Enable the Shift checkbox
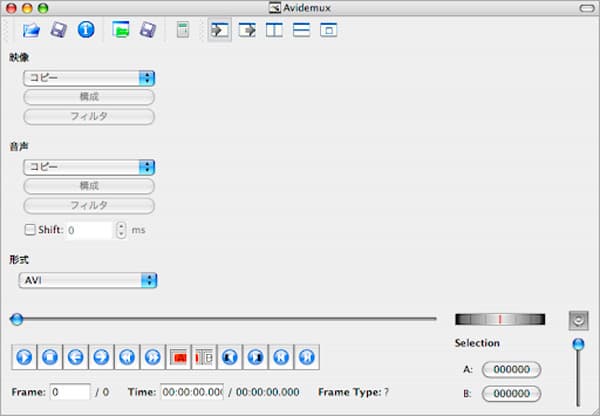The width and height of the screenshot is (600, 416). [30, 230]
